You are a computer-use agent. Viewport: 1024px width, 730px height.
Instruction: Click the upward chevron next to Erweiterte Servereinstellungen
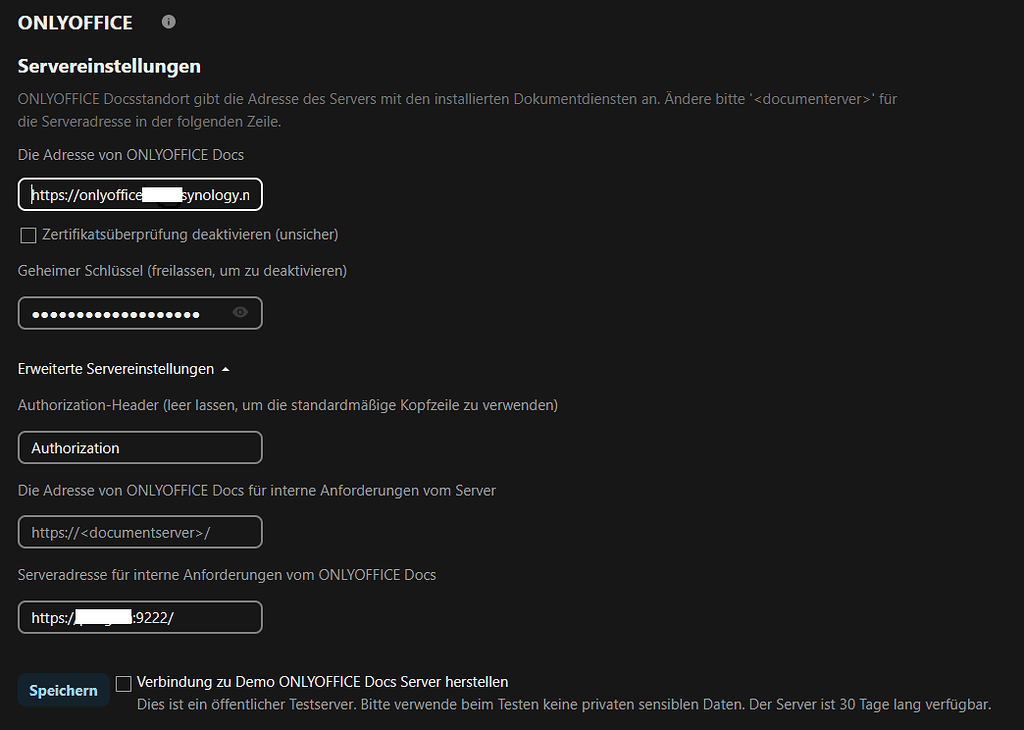(225, 368)
